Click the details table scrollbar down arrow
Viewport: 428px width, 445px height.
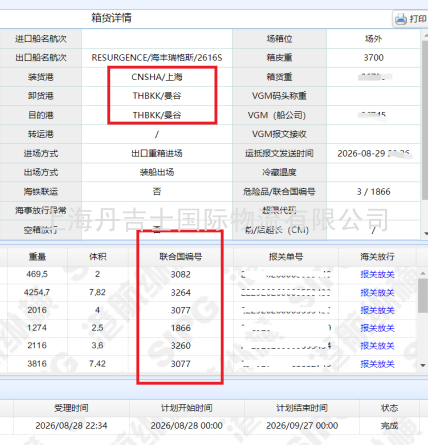click(425, 234)
